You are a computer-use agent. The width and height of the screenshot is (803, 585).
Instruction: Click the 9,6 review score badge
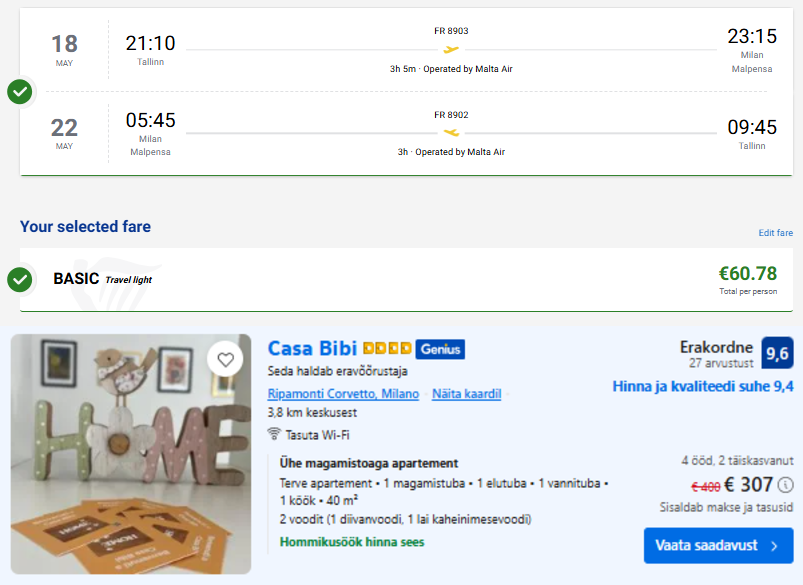click(x=777, y=353)
